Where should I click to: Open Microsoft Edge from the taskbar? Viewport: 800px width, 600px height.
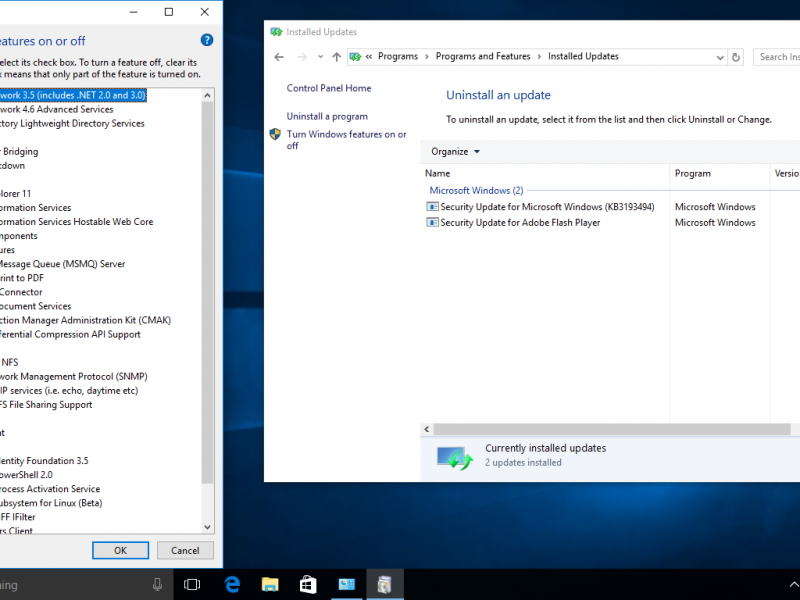point(232,584)
